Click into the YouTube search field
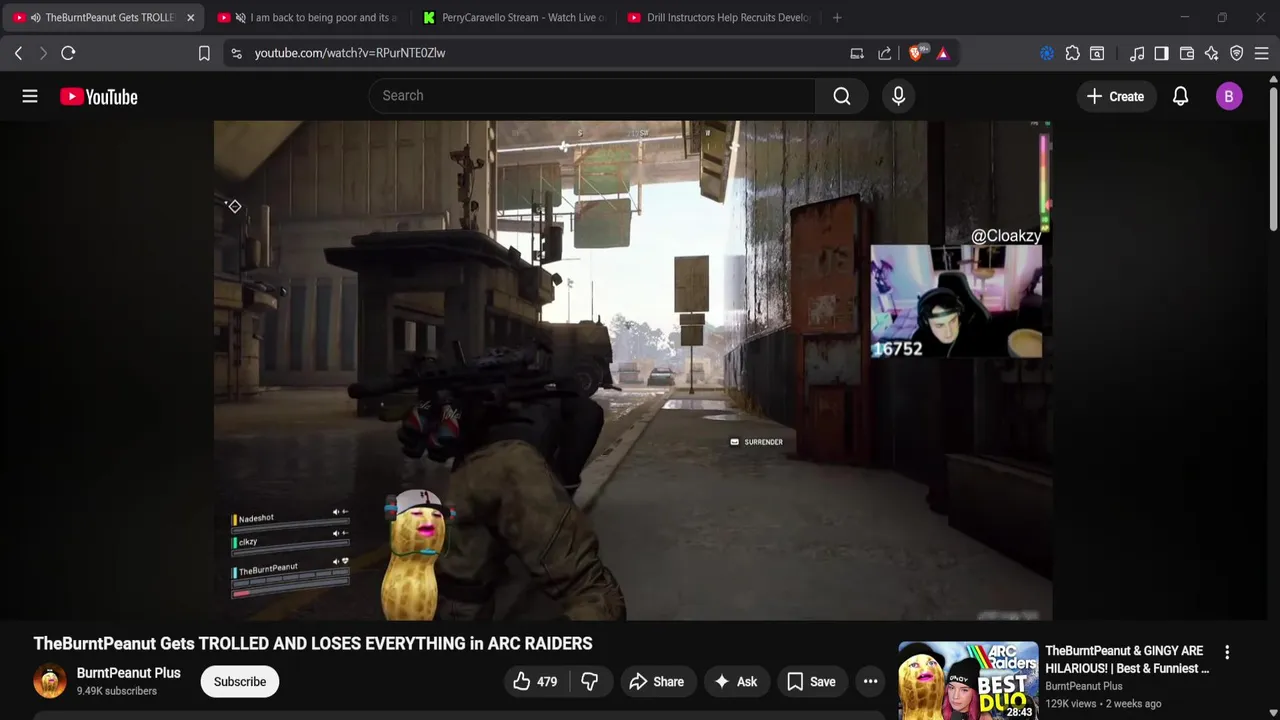 coord(592,96)
